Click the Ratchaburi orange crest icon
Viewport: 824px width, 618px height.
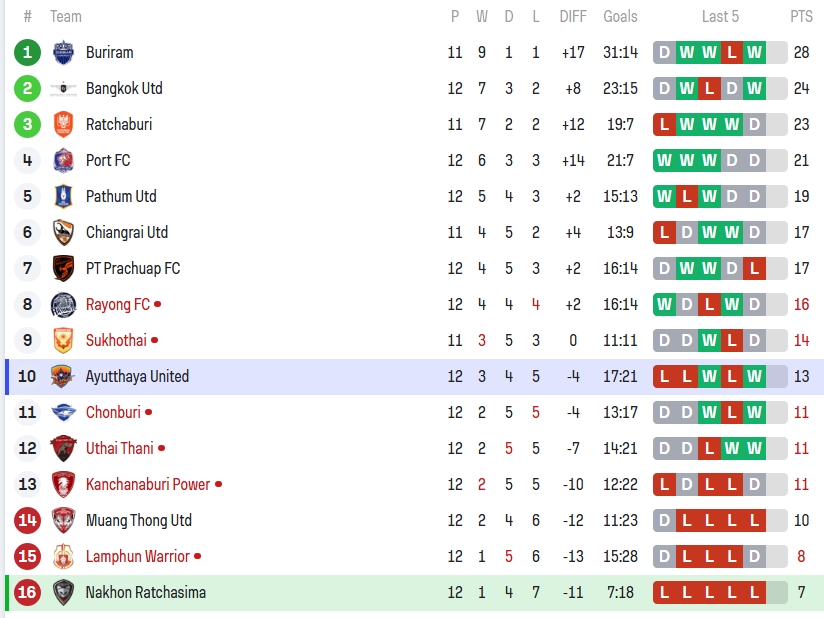click(63, 124)
